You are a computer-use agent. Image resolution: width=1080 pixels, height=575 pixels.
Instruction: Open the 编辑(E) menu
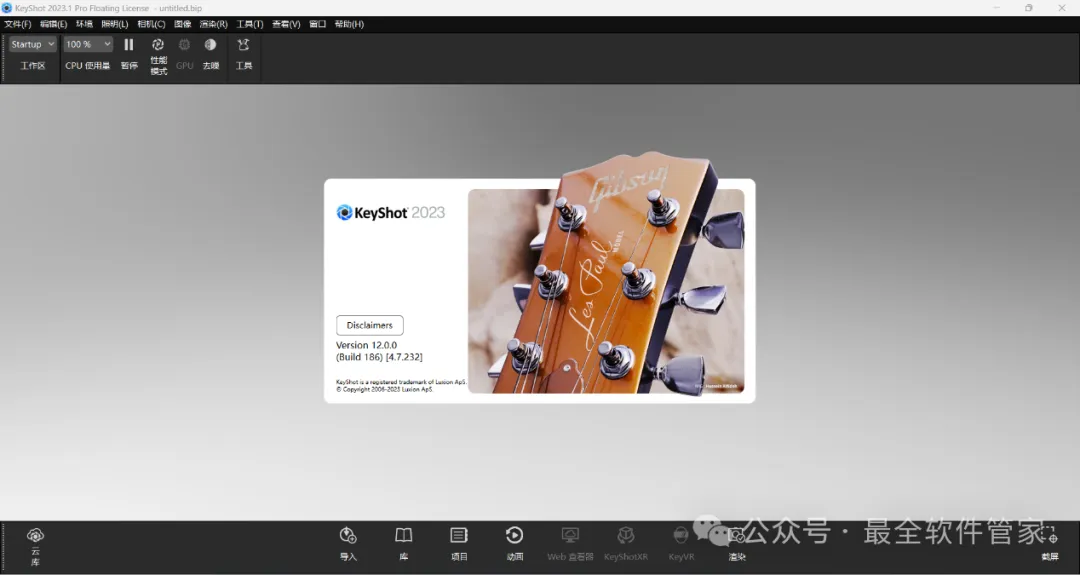(x=54, y=24)
